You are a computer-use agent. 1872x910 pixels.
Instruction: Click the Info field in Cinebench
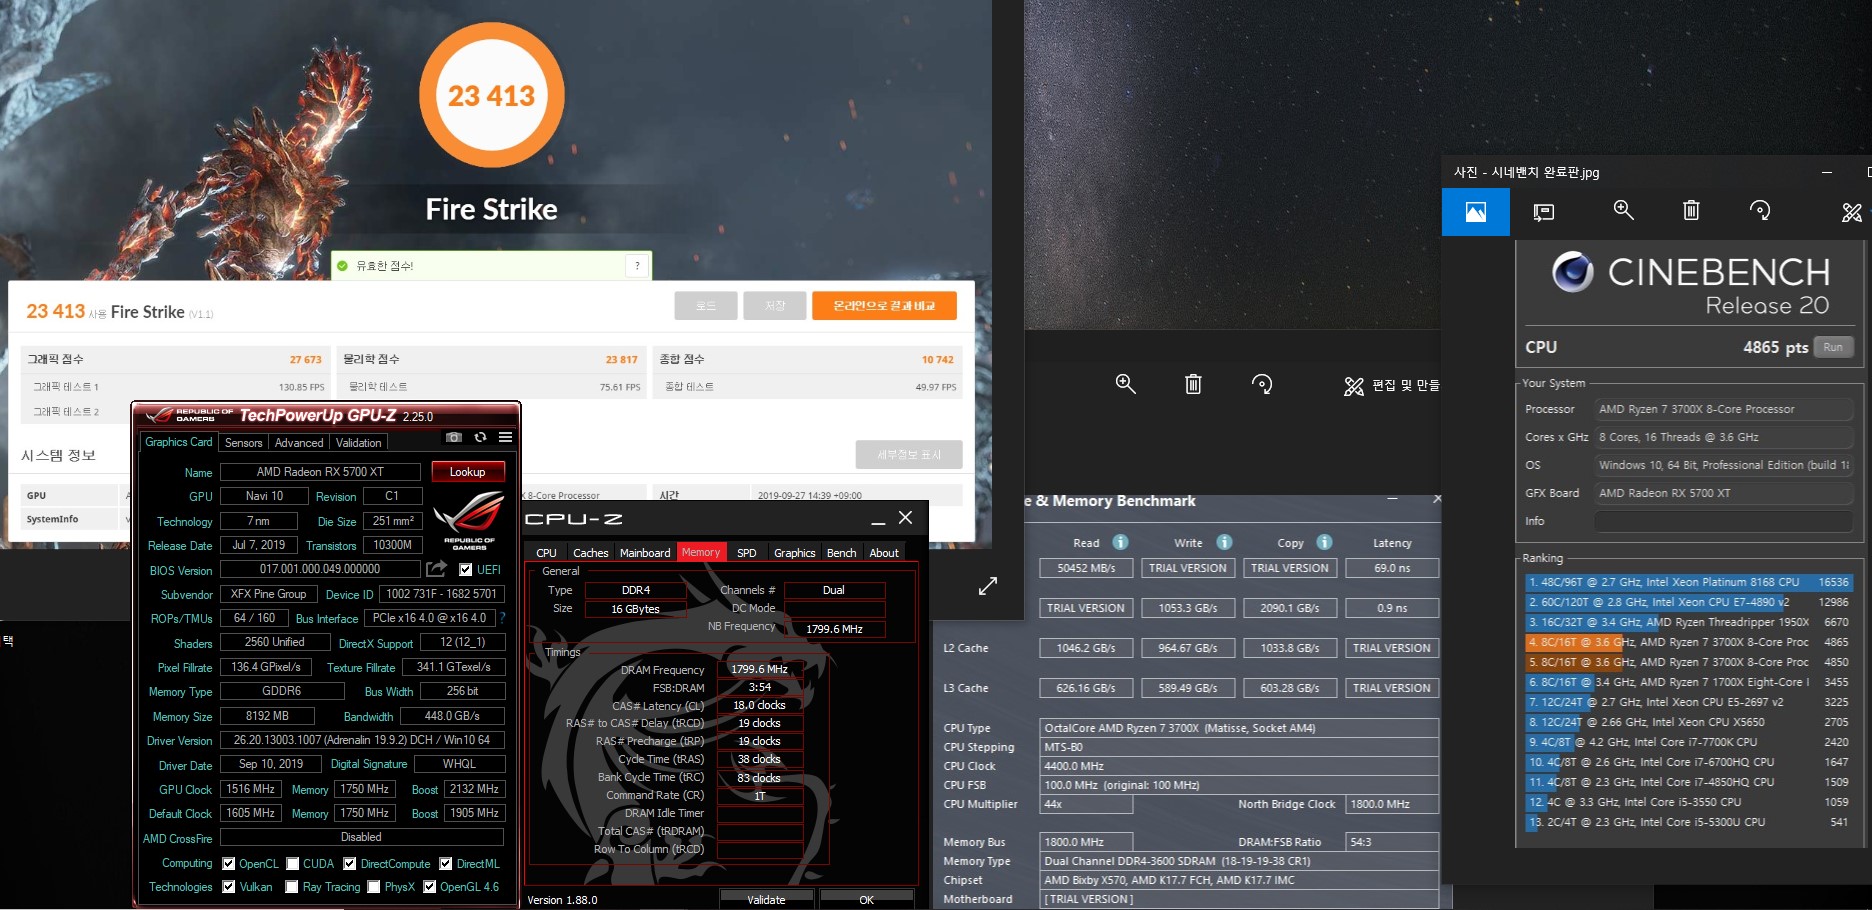click(x=1724, y=521)
